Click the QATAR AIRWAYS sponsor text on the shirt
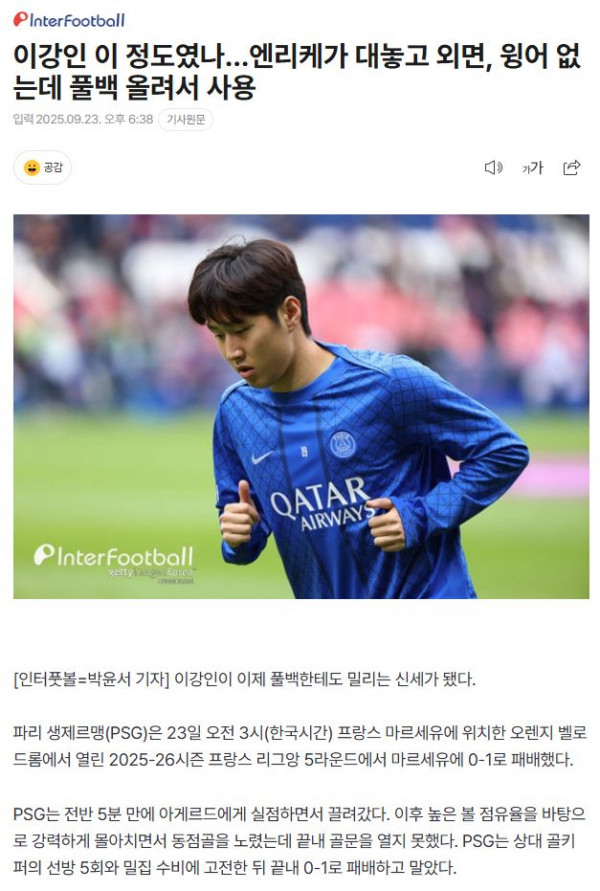The image size is (600, 891). (x=321, y=502)
